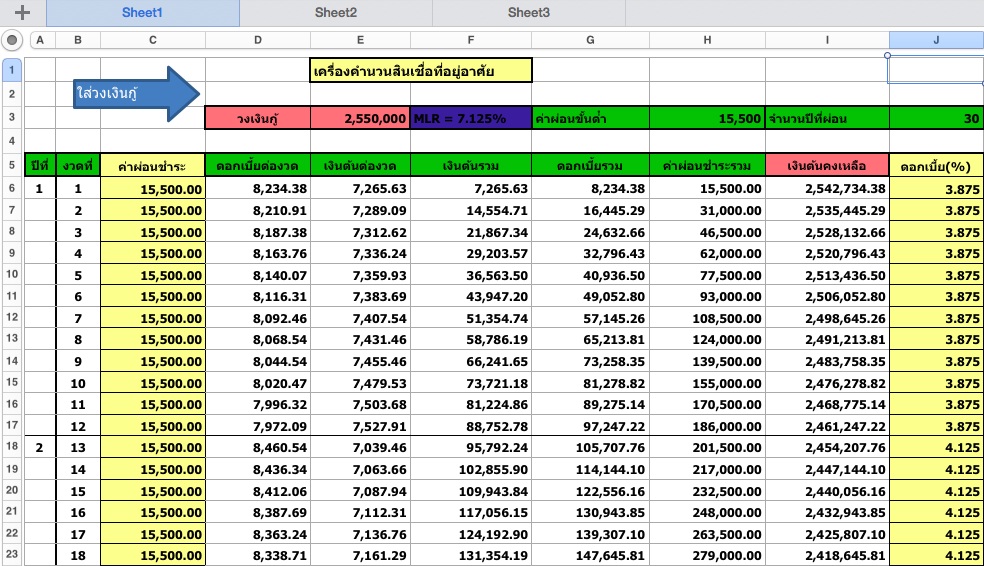Viewport: 984px width, 566px height.
Task: Click the ค่าผ่อนขั้นต่ำ label cell
Action: (x=591, y=118)
